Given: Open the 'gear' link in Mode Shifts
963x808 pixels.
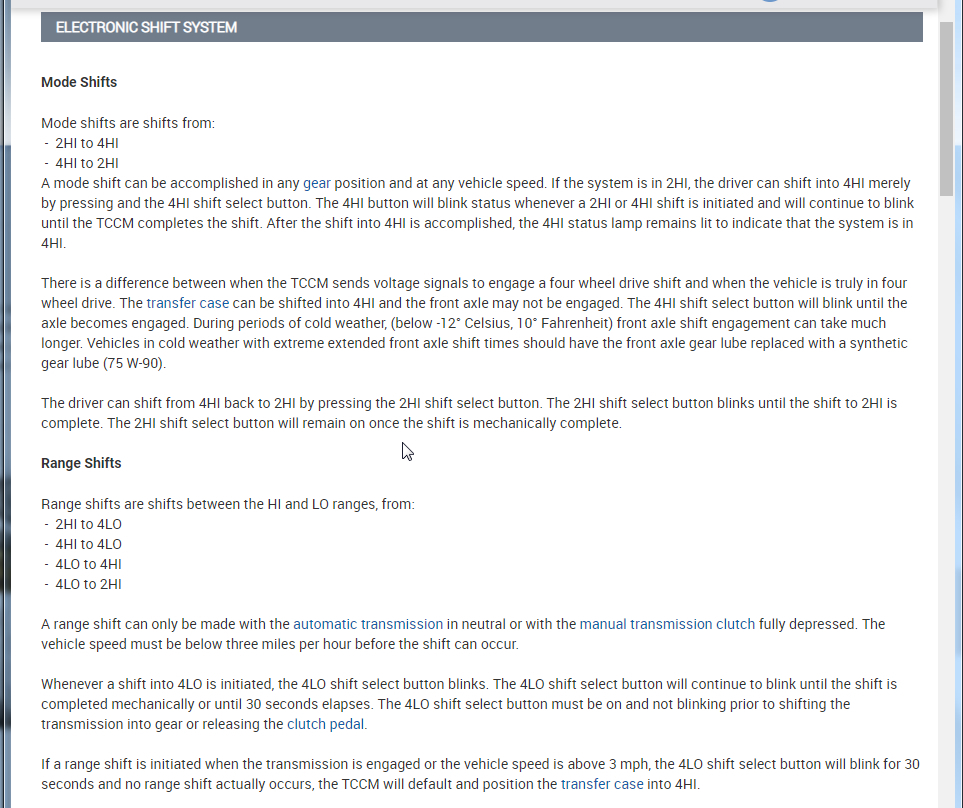Looking at the screenshot, I should click(317, 183).
